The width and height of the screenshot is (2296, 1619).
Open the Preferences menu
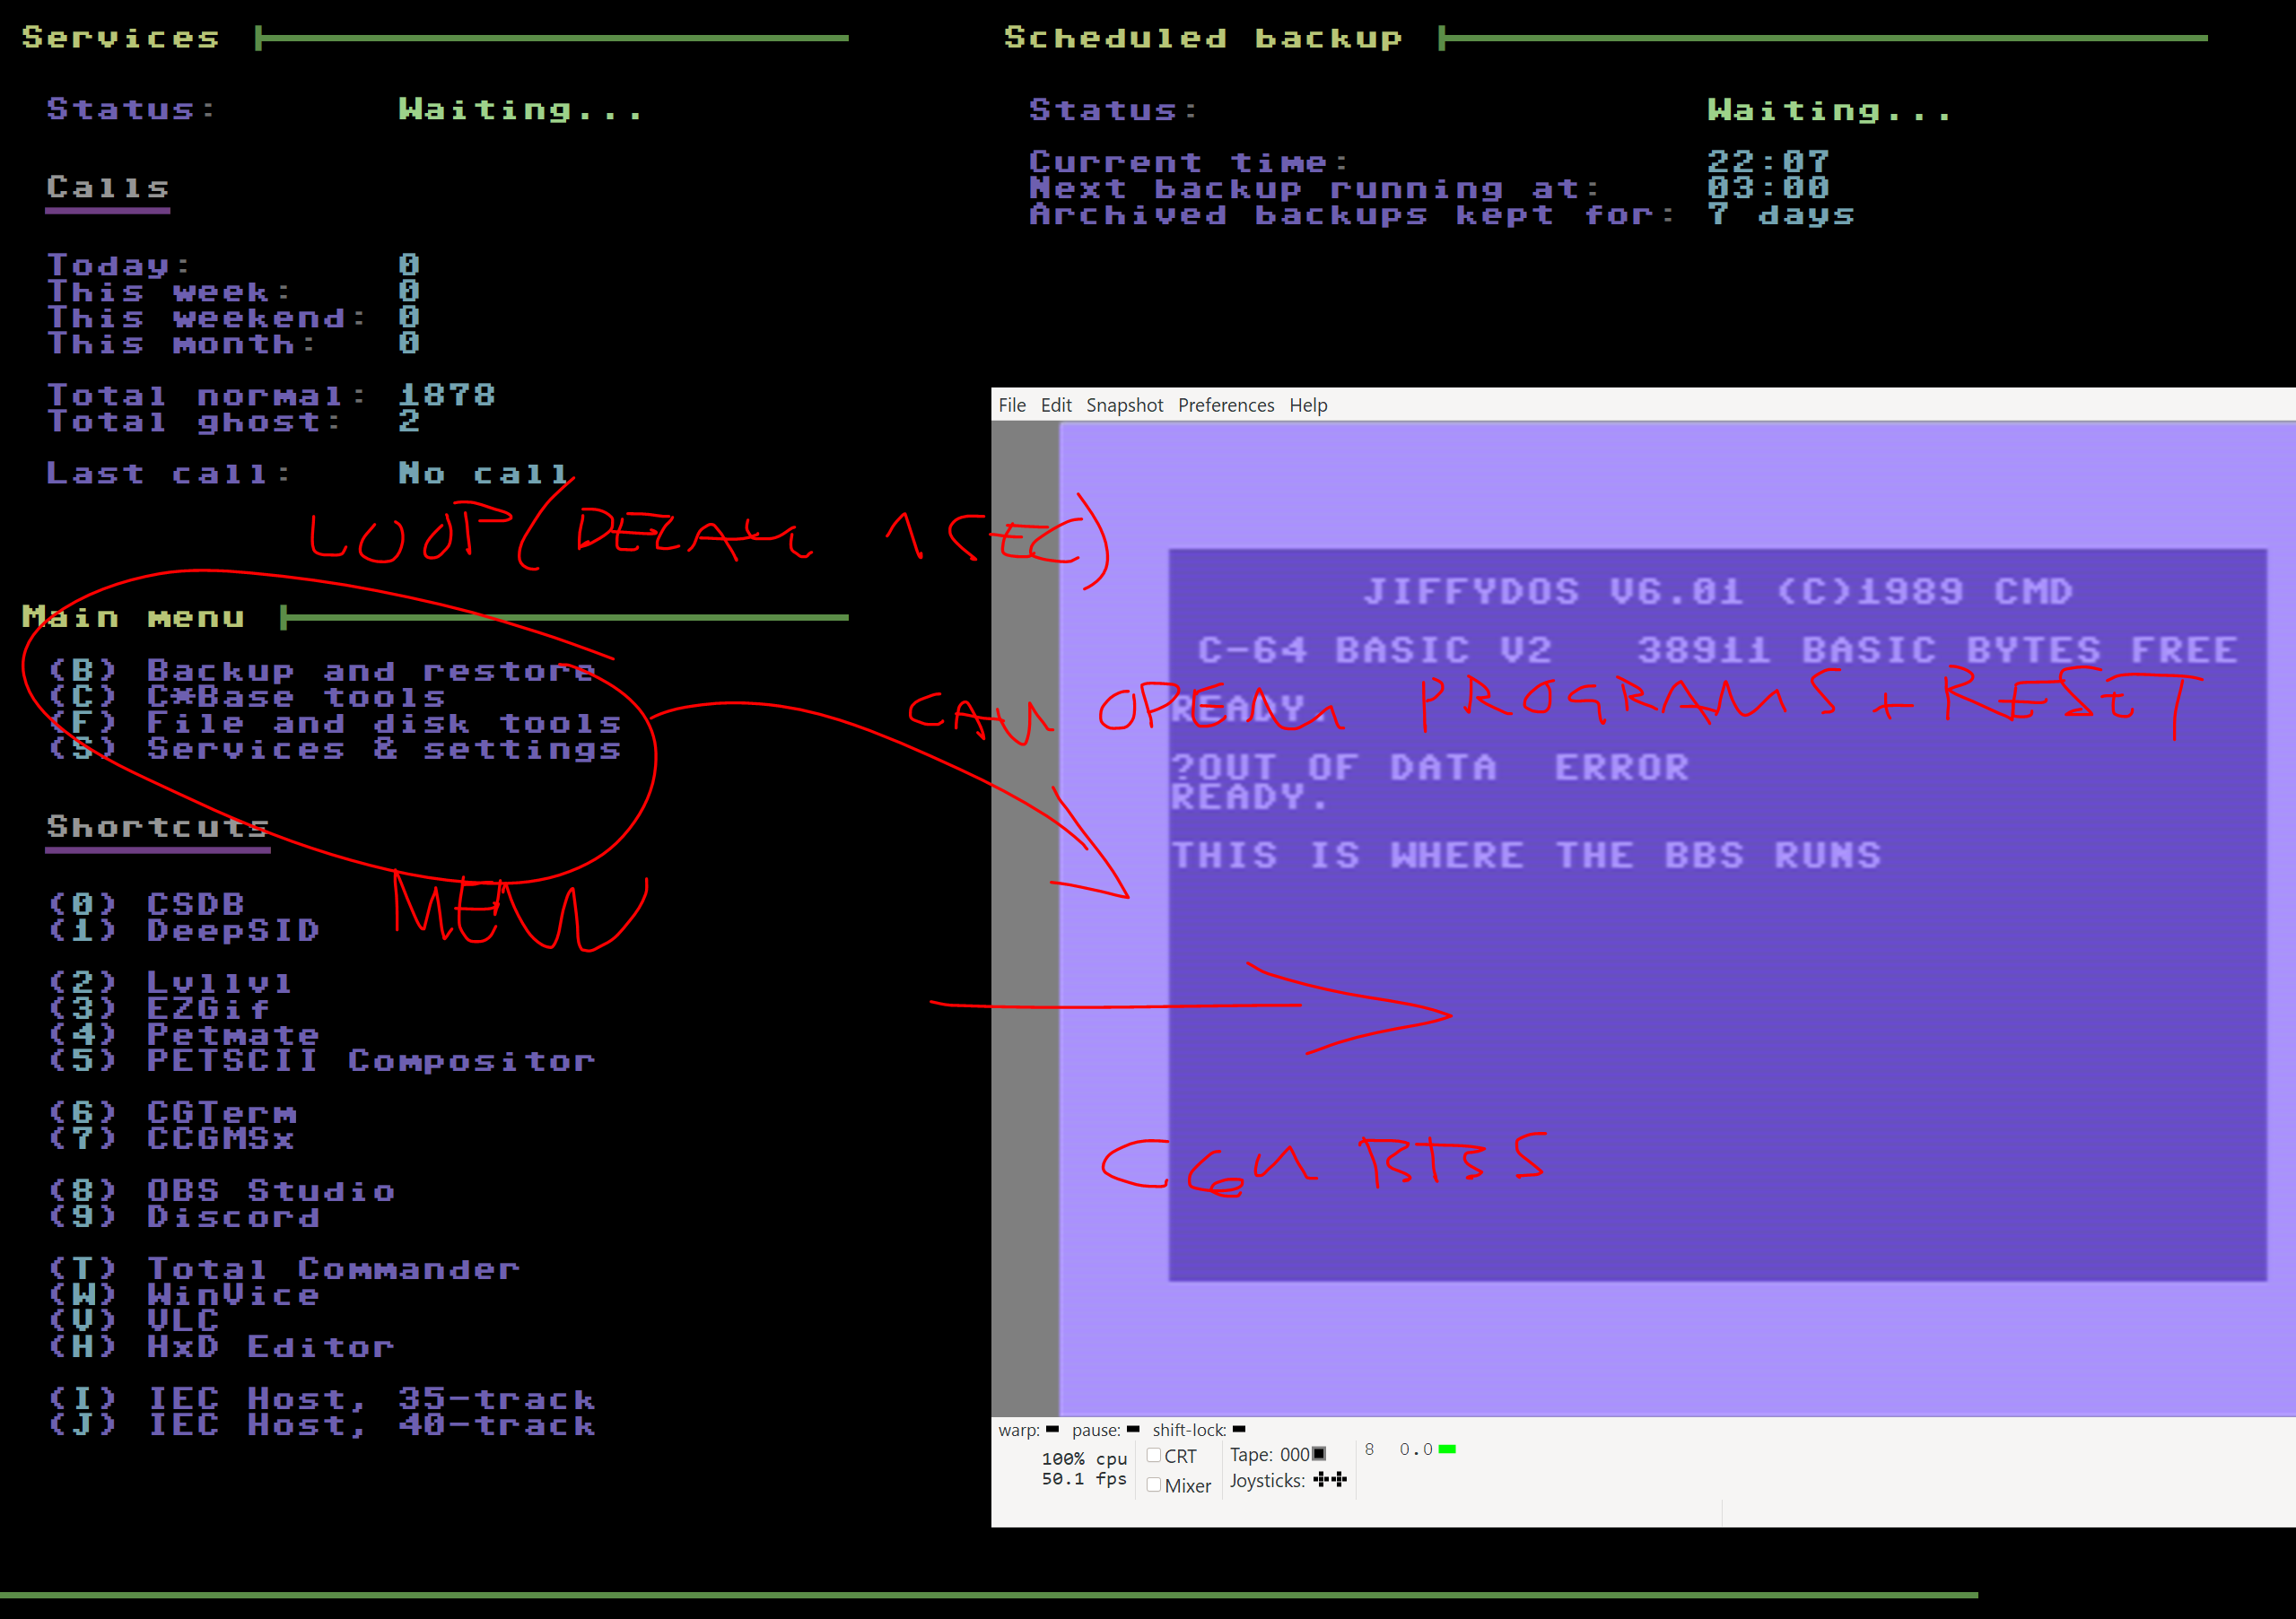(1226, 405)
